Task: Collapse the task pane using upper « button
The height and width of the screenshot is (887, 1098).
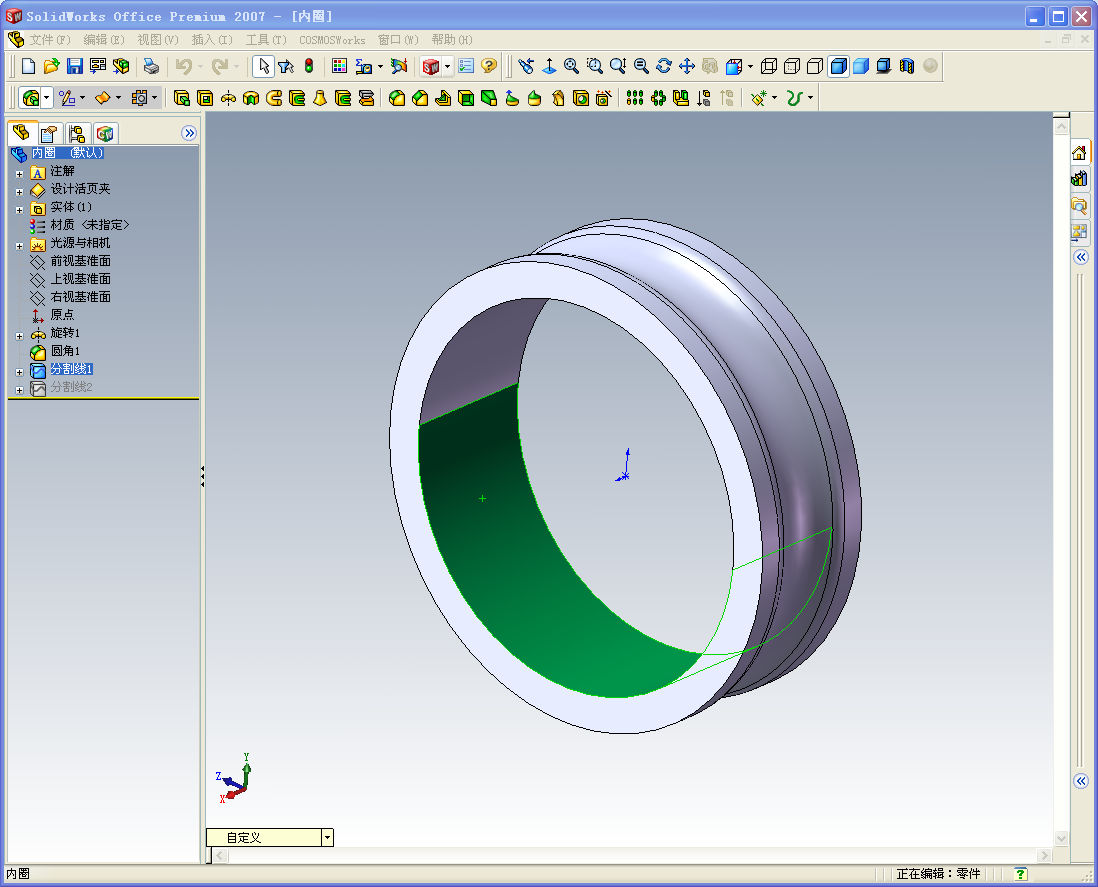Action: 1080,257
